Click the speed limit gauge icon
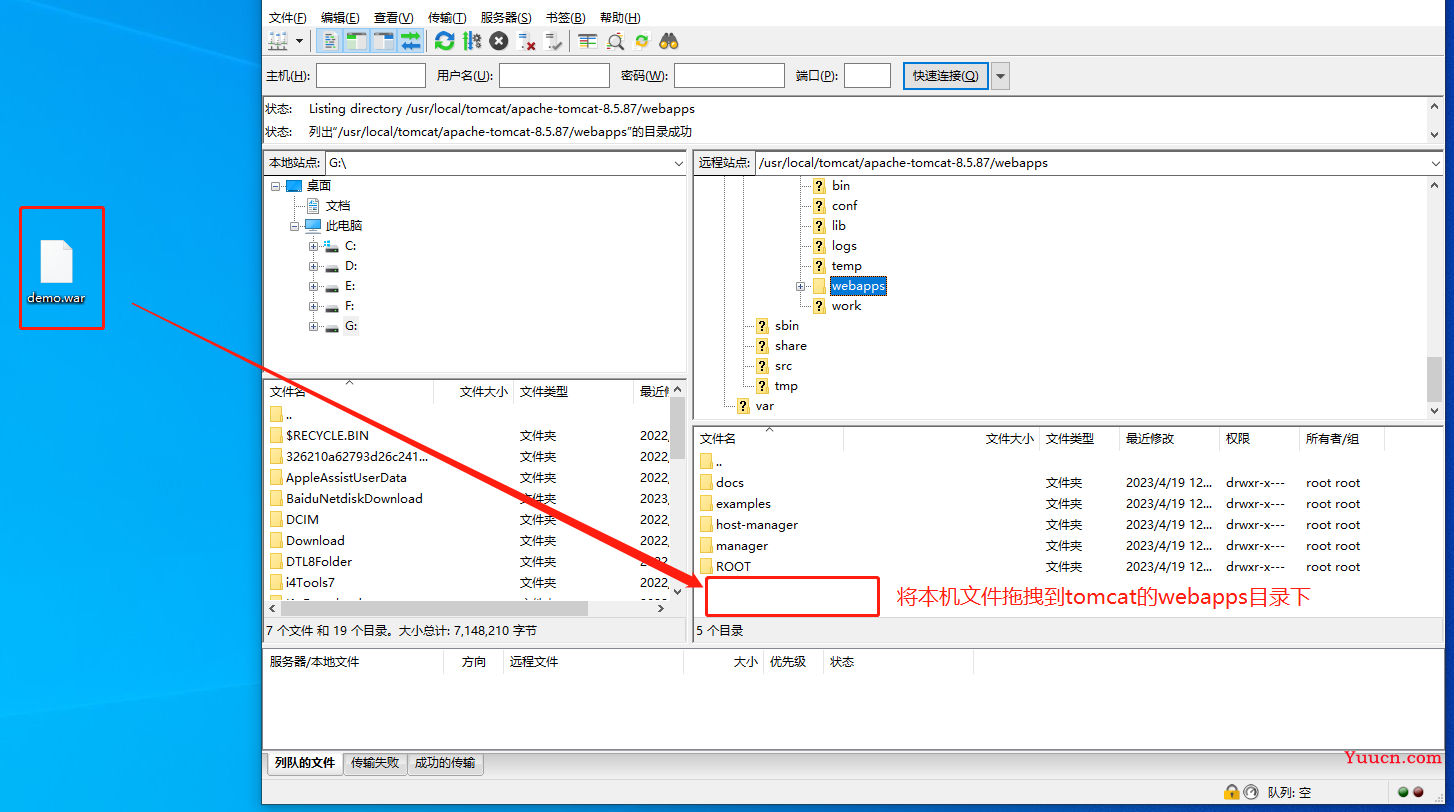The width and height of the screenshot is (1454, 812). [x=1251, y=792]
